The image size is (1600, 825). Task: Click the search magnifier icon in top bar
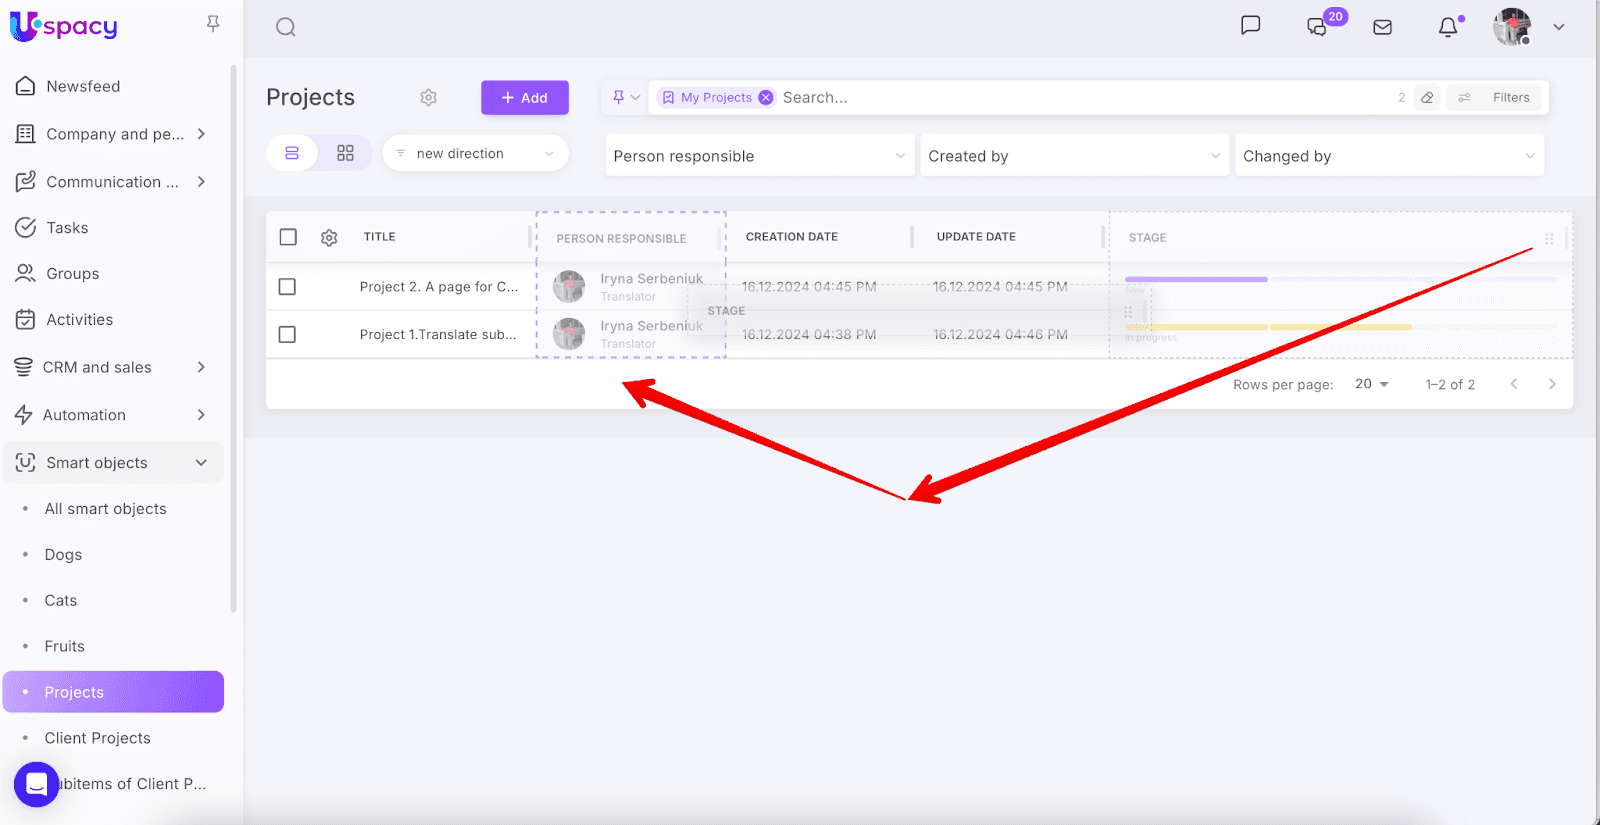pyautogui.click(x=286, y=27)
